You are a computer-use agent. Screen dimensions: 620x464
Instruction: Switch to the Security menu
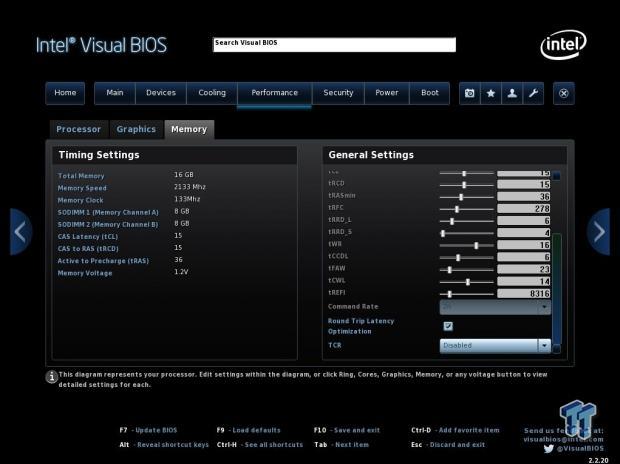(x=338, y=93)
